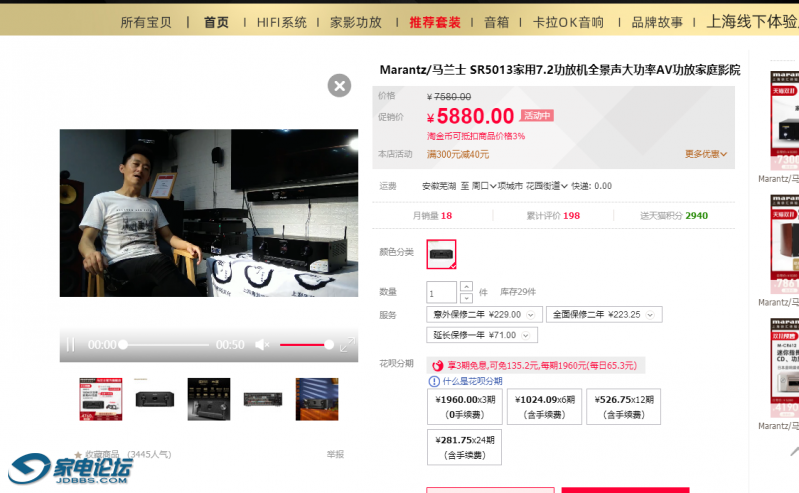Open the 花园街道 street dropdown
Viewport: 799px width, 493px height.
coord(546,186)
